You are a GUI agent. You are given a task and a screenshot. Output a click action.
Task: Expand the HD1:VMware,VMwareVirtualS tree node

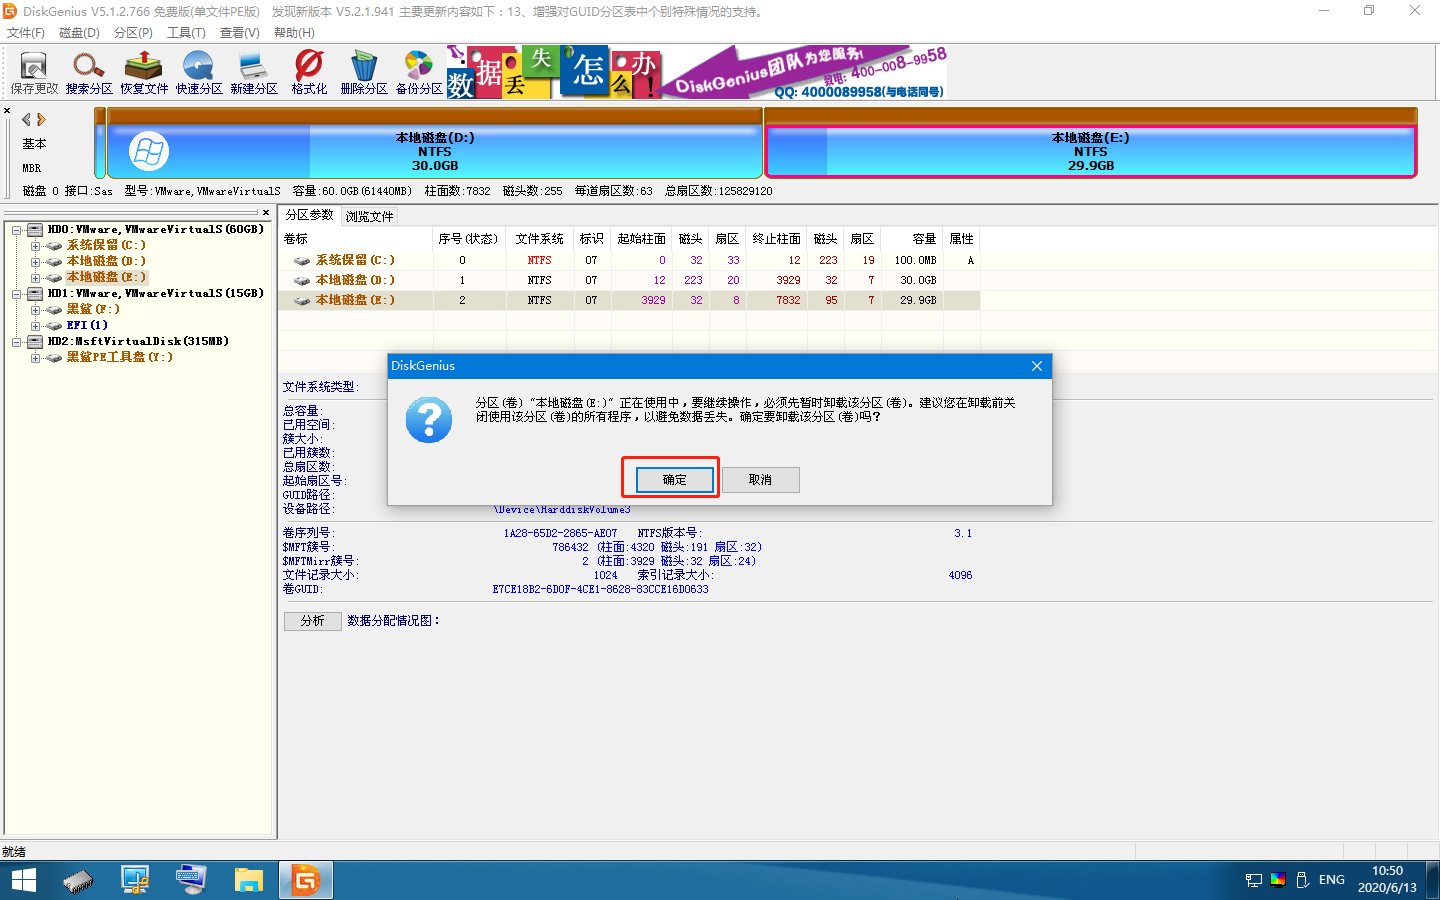coord(16,293)
